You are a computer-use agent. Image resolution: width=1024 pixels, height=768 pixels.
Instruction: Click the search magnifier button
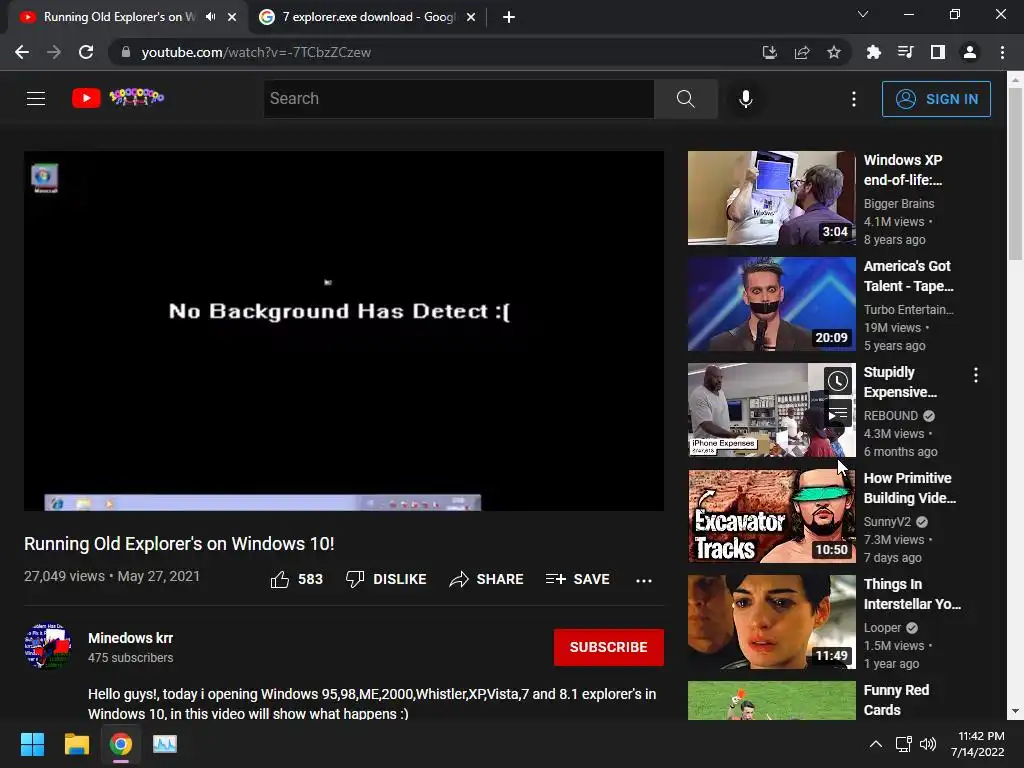coord(686,99)
